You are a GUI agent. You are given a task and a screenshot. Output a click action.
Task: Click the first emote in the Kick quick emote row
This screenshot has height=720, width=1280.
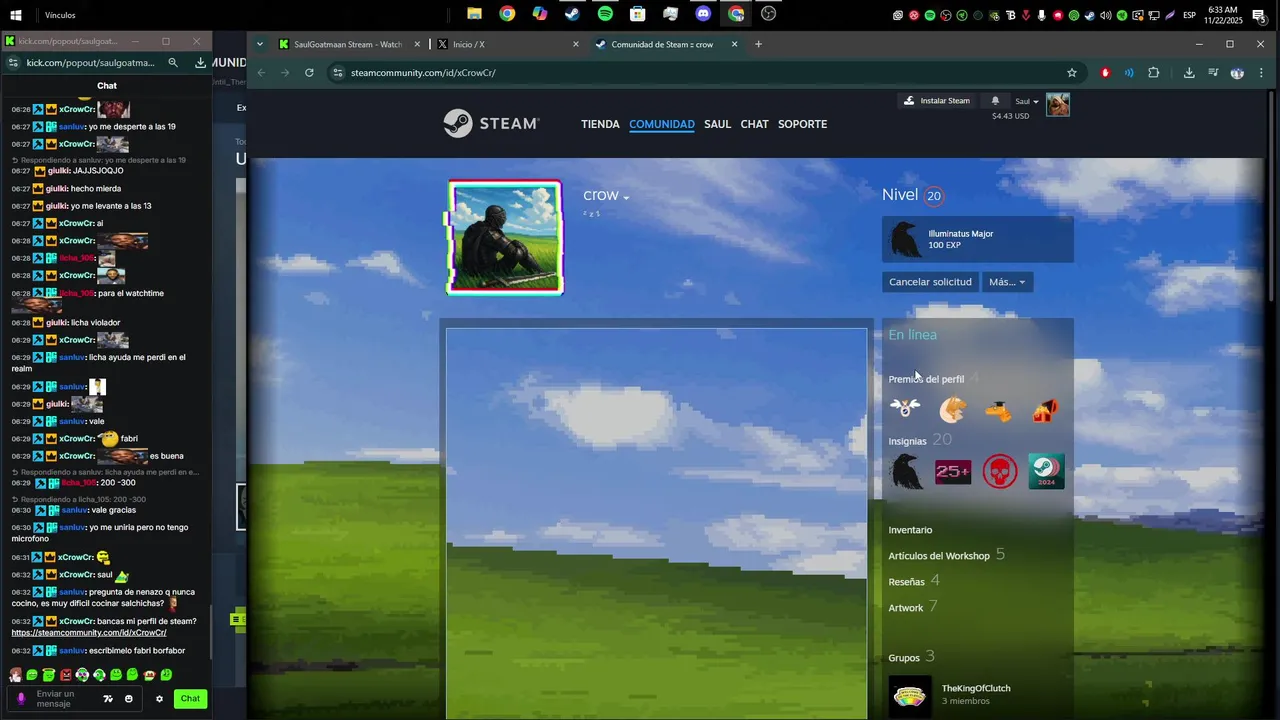click(15, 675)
